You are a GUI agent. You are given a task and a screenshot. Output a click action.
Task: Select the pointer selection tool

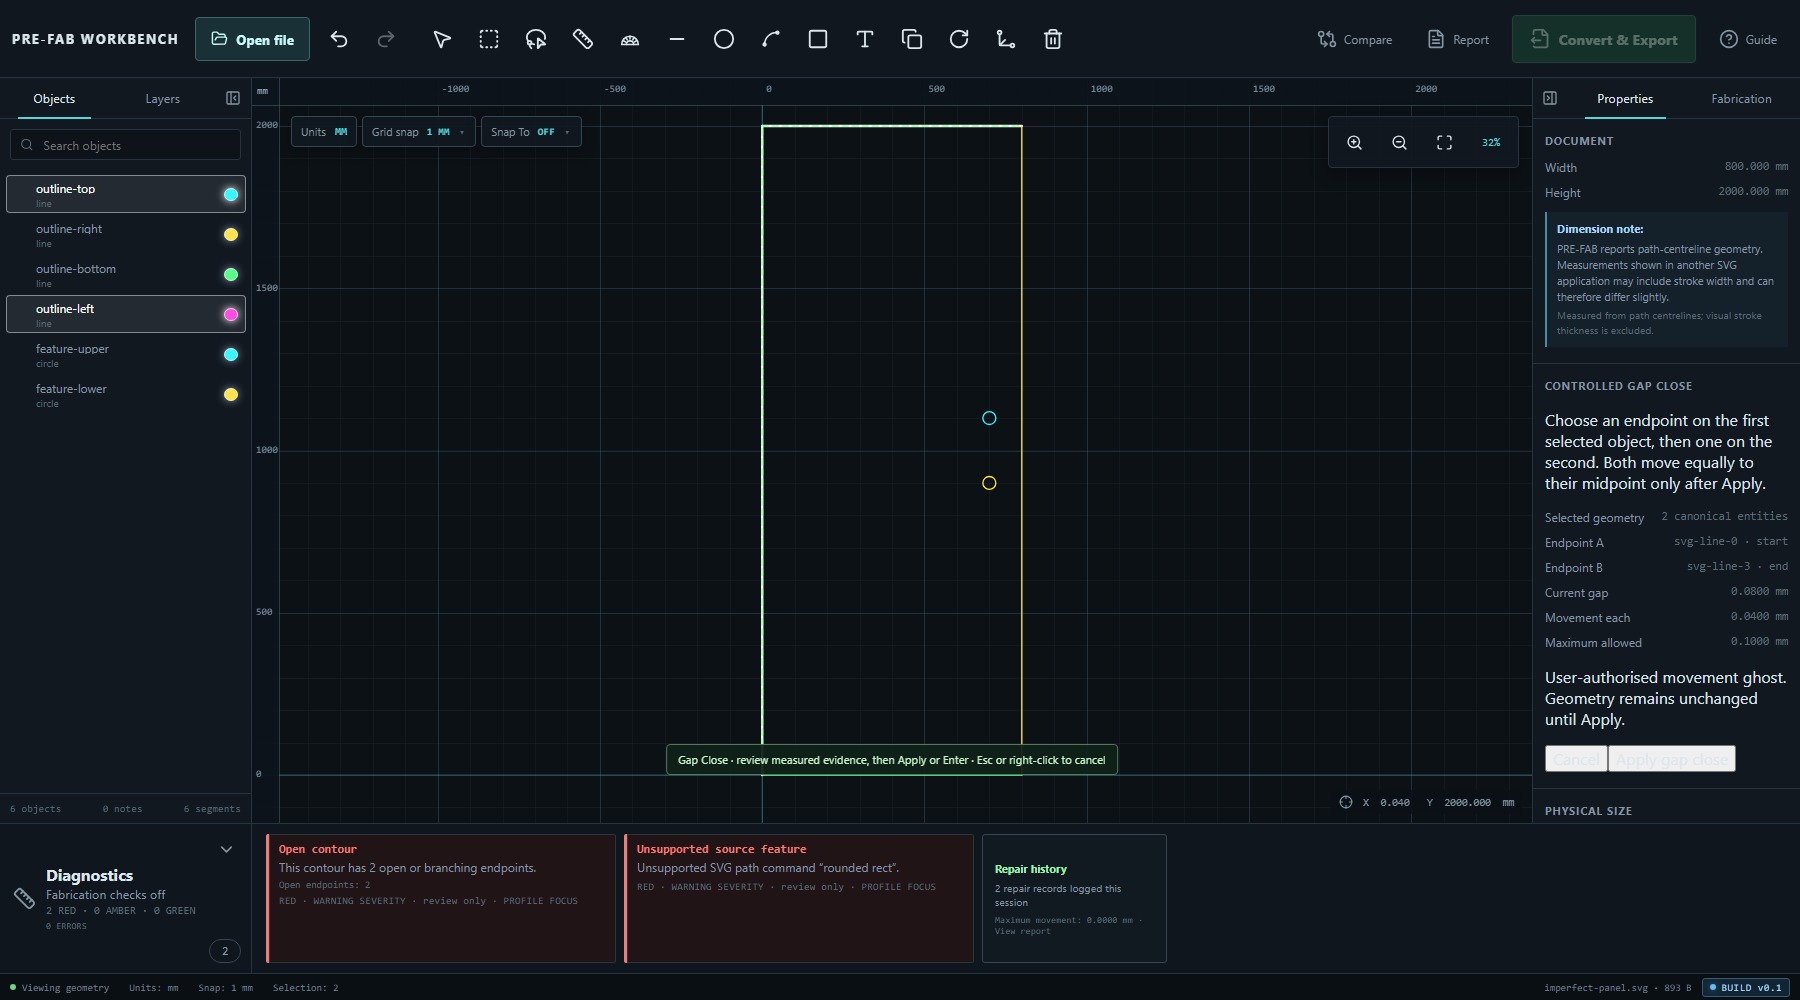442,39
